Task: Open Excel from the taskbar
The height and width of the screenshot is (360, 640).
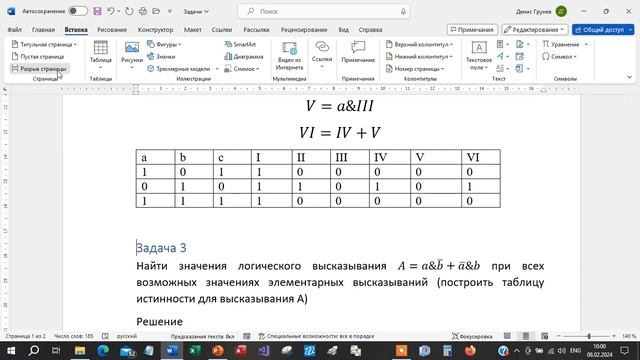Action: 195,351
